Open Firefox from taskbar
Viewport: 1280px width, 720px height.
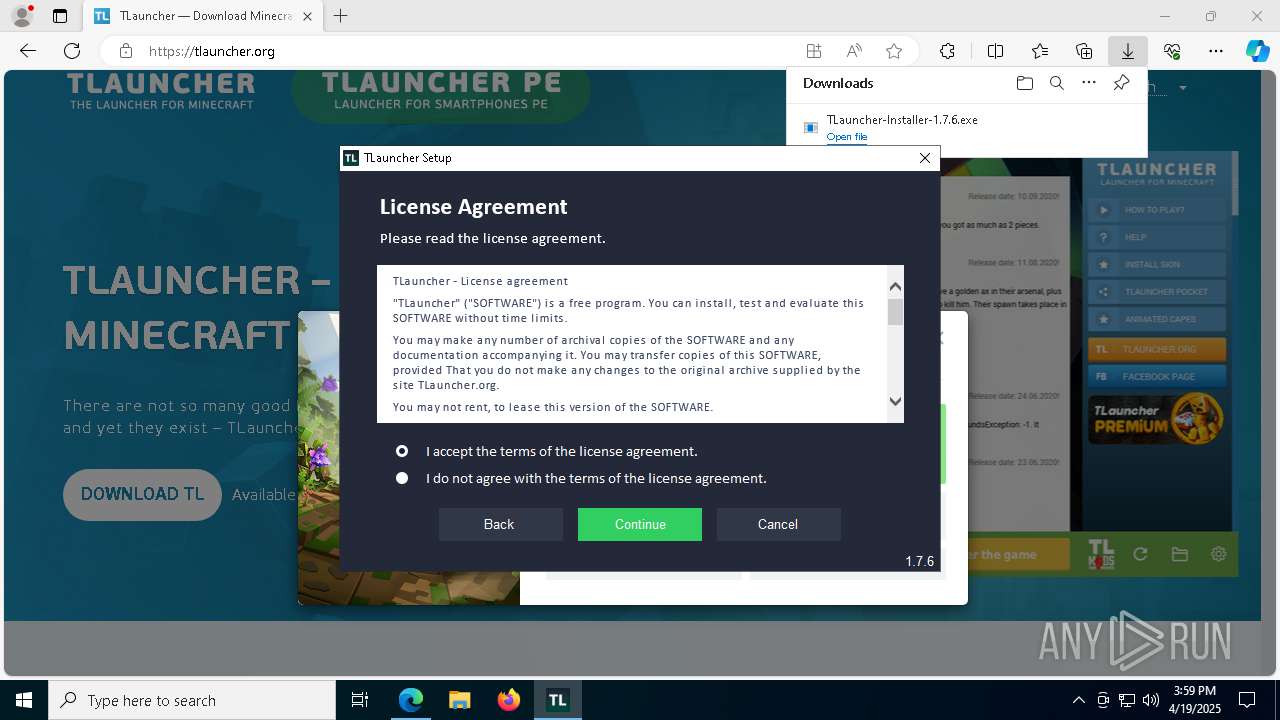tap(509, 700)
